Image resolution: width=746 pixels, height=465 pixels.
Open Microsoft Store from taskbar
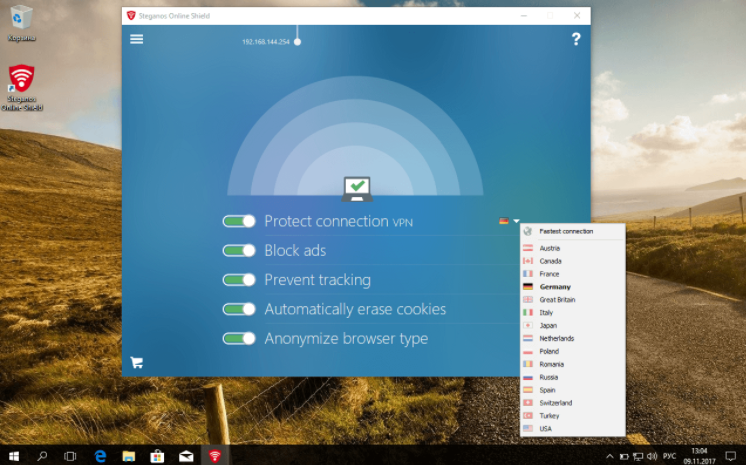pos(157,456)
